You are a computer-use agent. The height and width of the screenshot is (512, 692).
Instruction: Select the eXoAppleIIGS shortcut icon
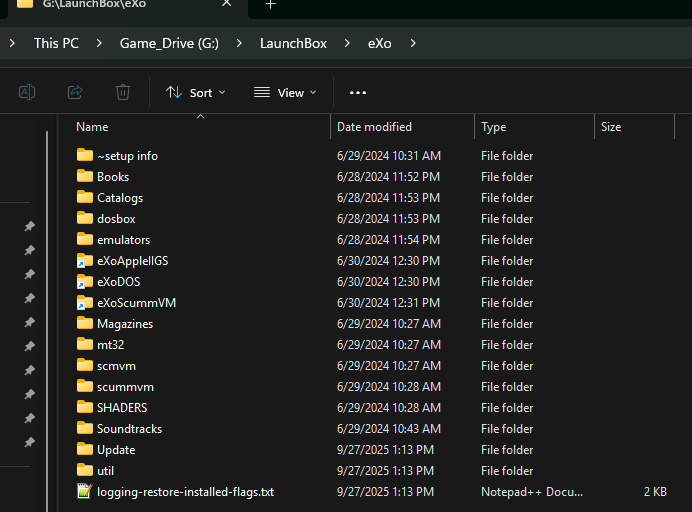coord(84,261)
